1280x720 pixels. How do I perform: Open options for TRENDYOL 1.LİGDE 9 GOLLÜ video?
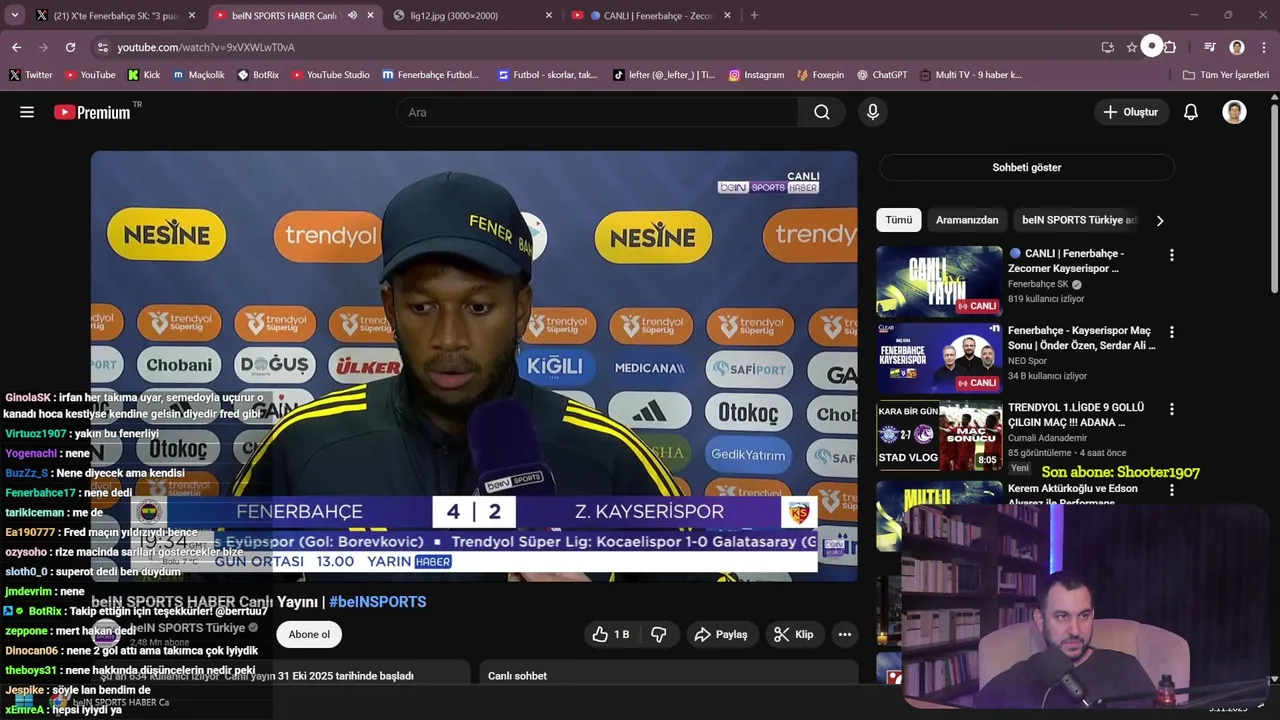[x=1171, y=409]
